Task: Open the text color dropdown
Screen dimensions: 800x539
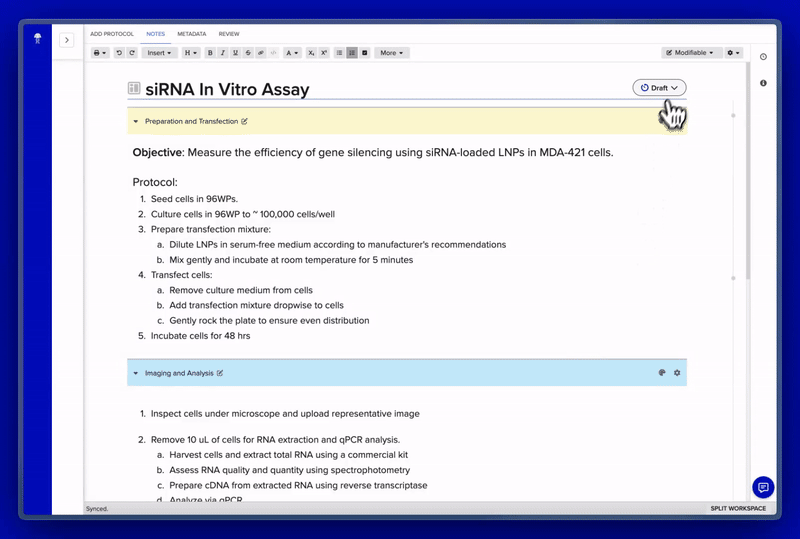Action: coord(292,53)
